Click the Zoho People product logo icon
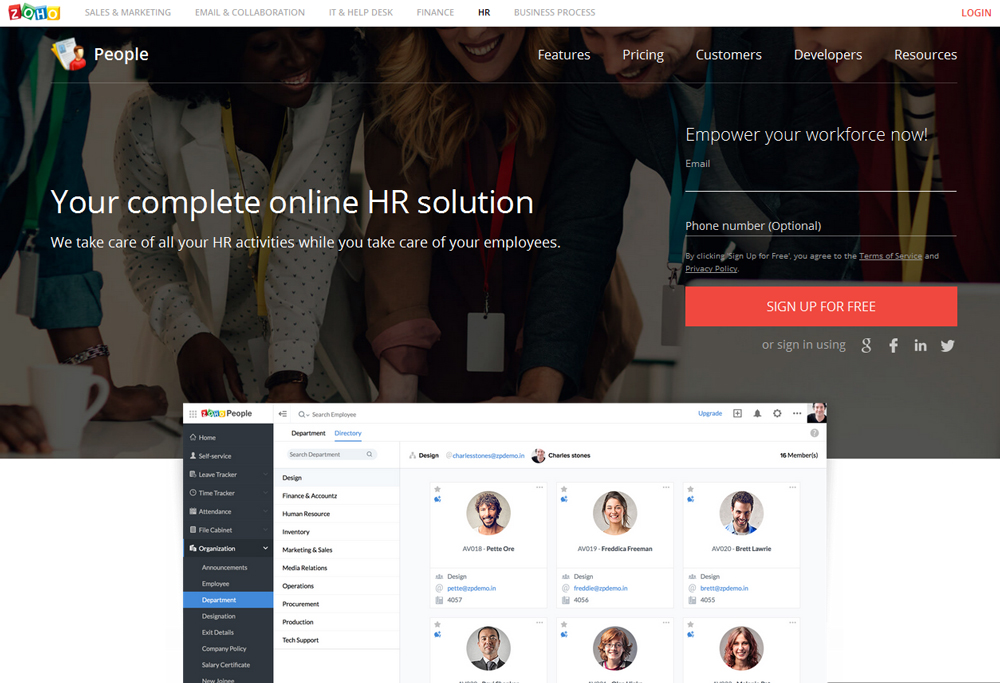This screenshot has height=683, width=1000. (x=69, y=54)
